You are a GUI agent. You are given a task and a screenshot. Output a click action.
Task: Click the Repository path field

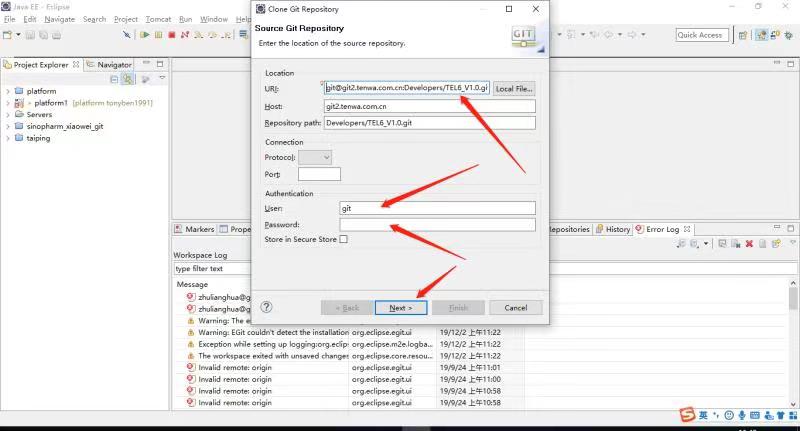point(430,123)
